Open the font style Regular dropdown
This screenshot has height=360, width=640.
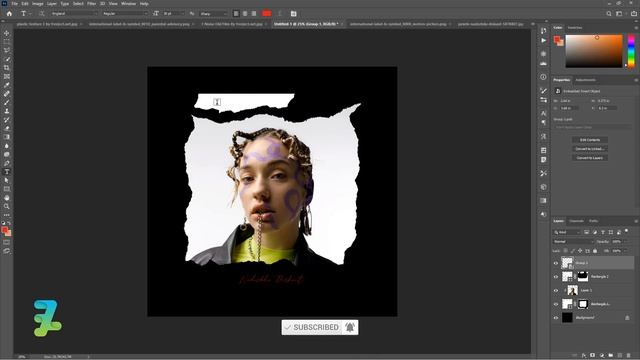(x=124, y=13)
